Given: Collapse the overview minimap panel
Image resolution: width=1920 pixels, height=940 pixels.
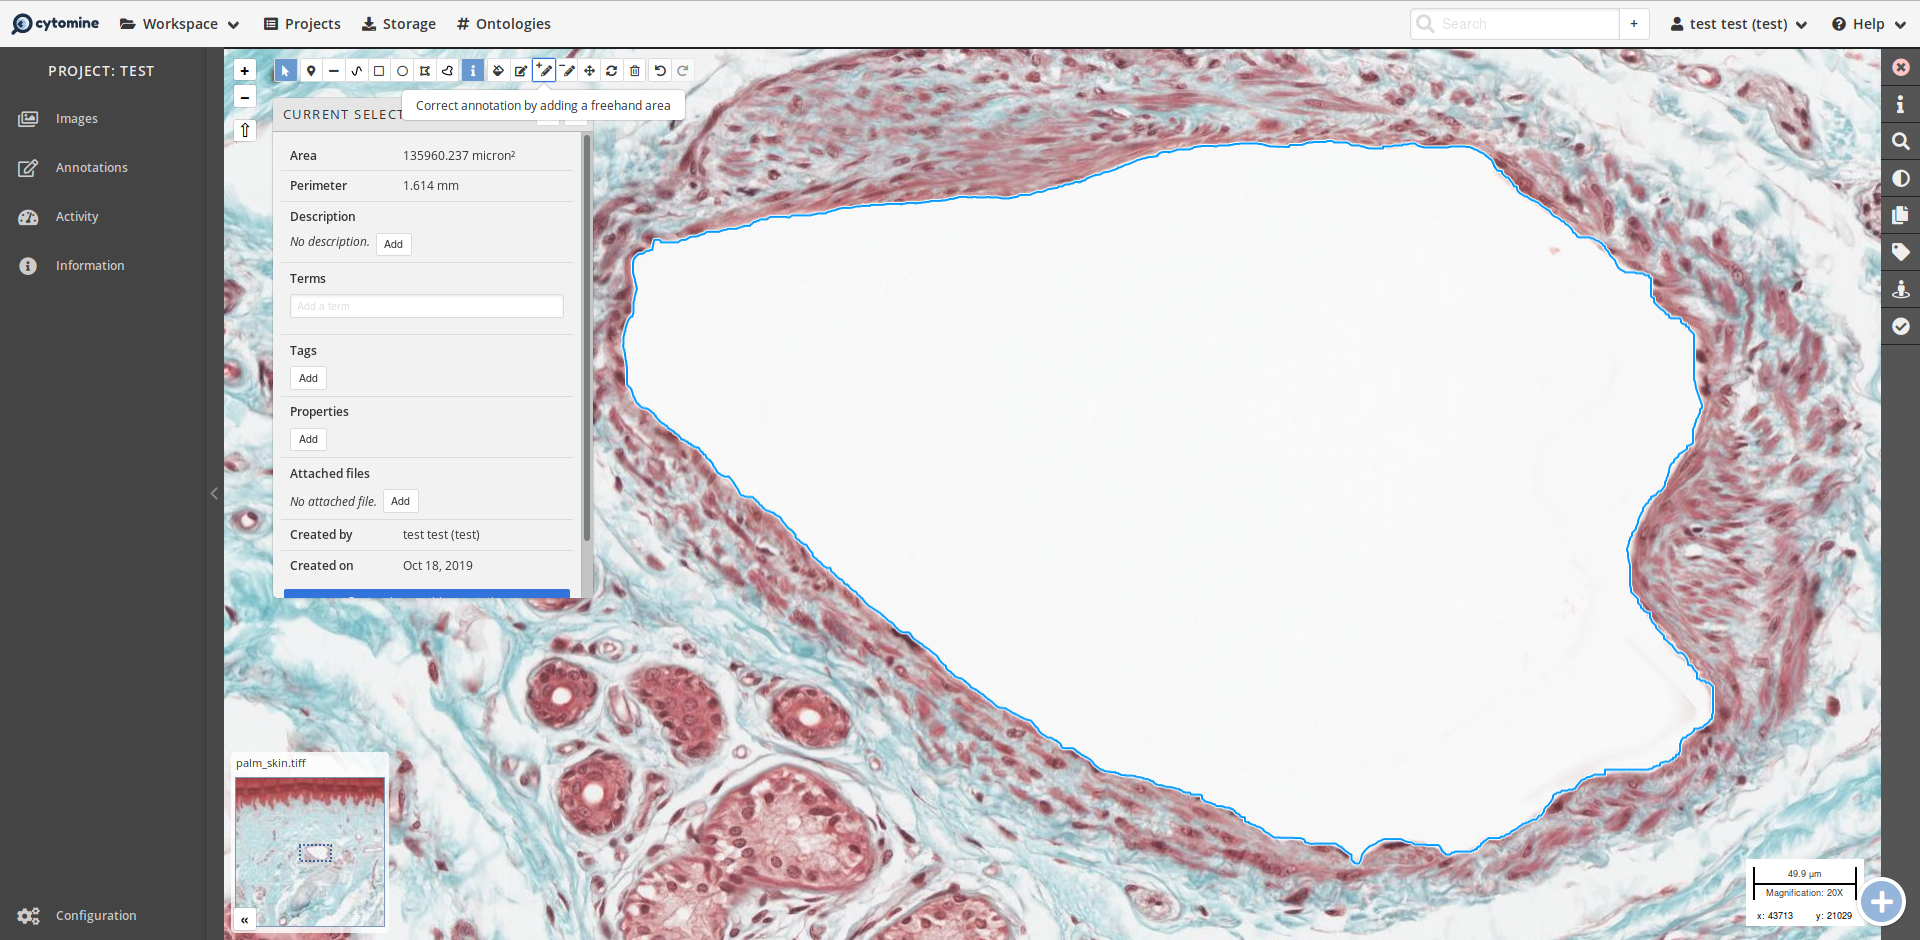Looking at the screenshot, I should click(244, 919).
